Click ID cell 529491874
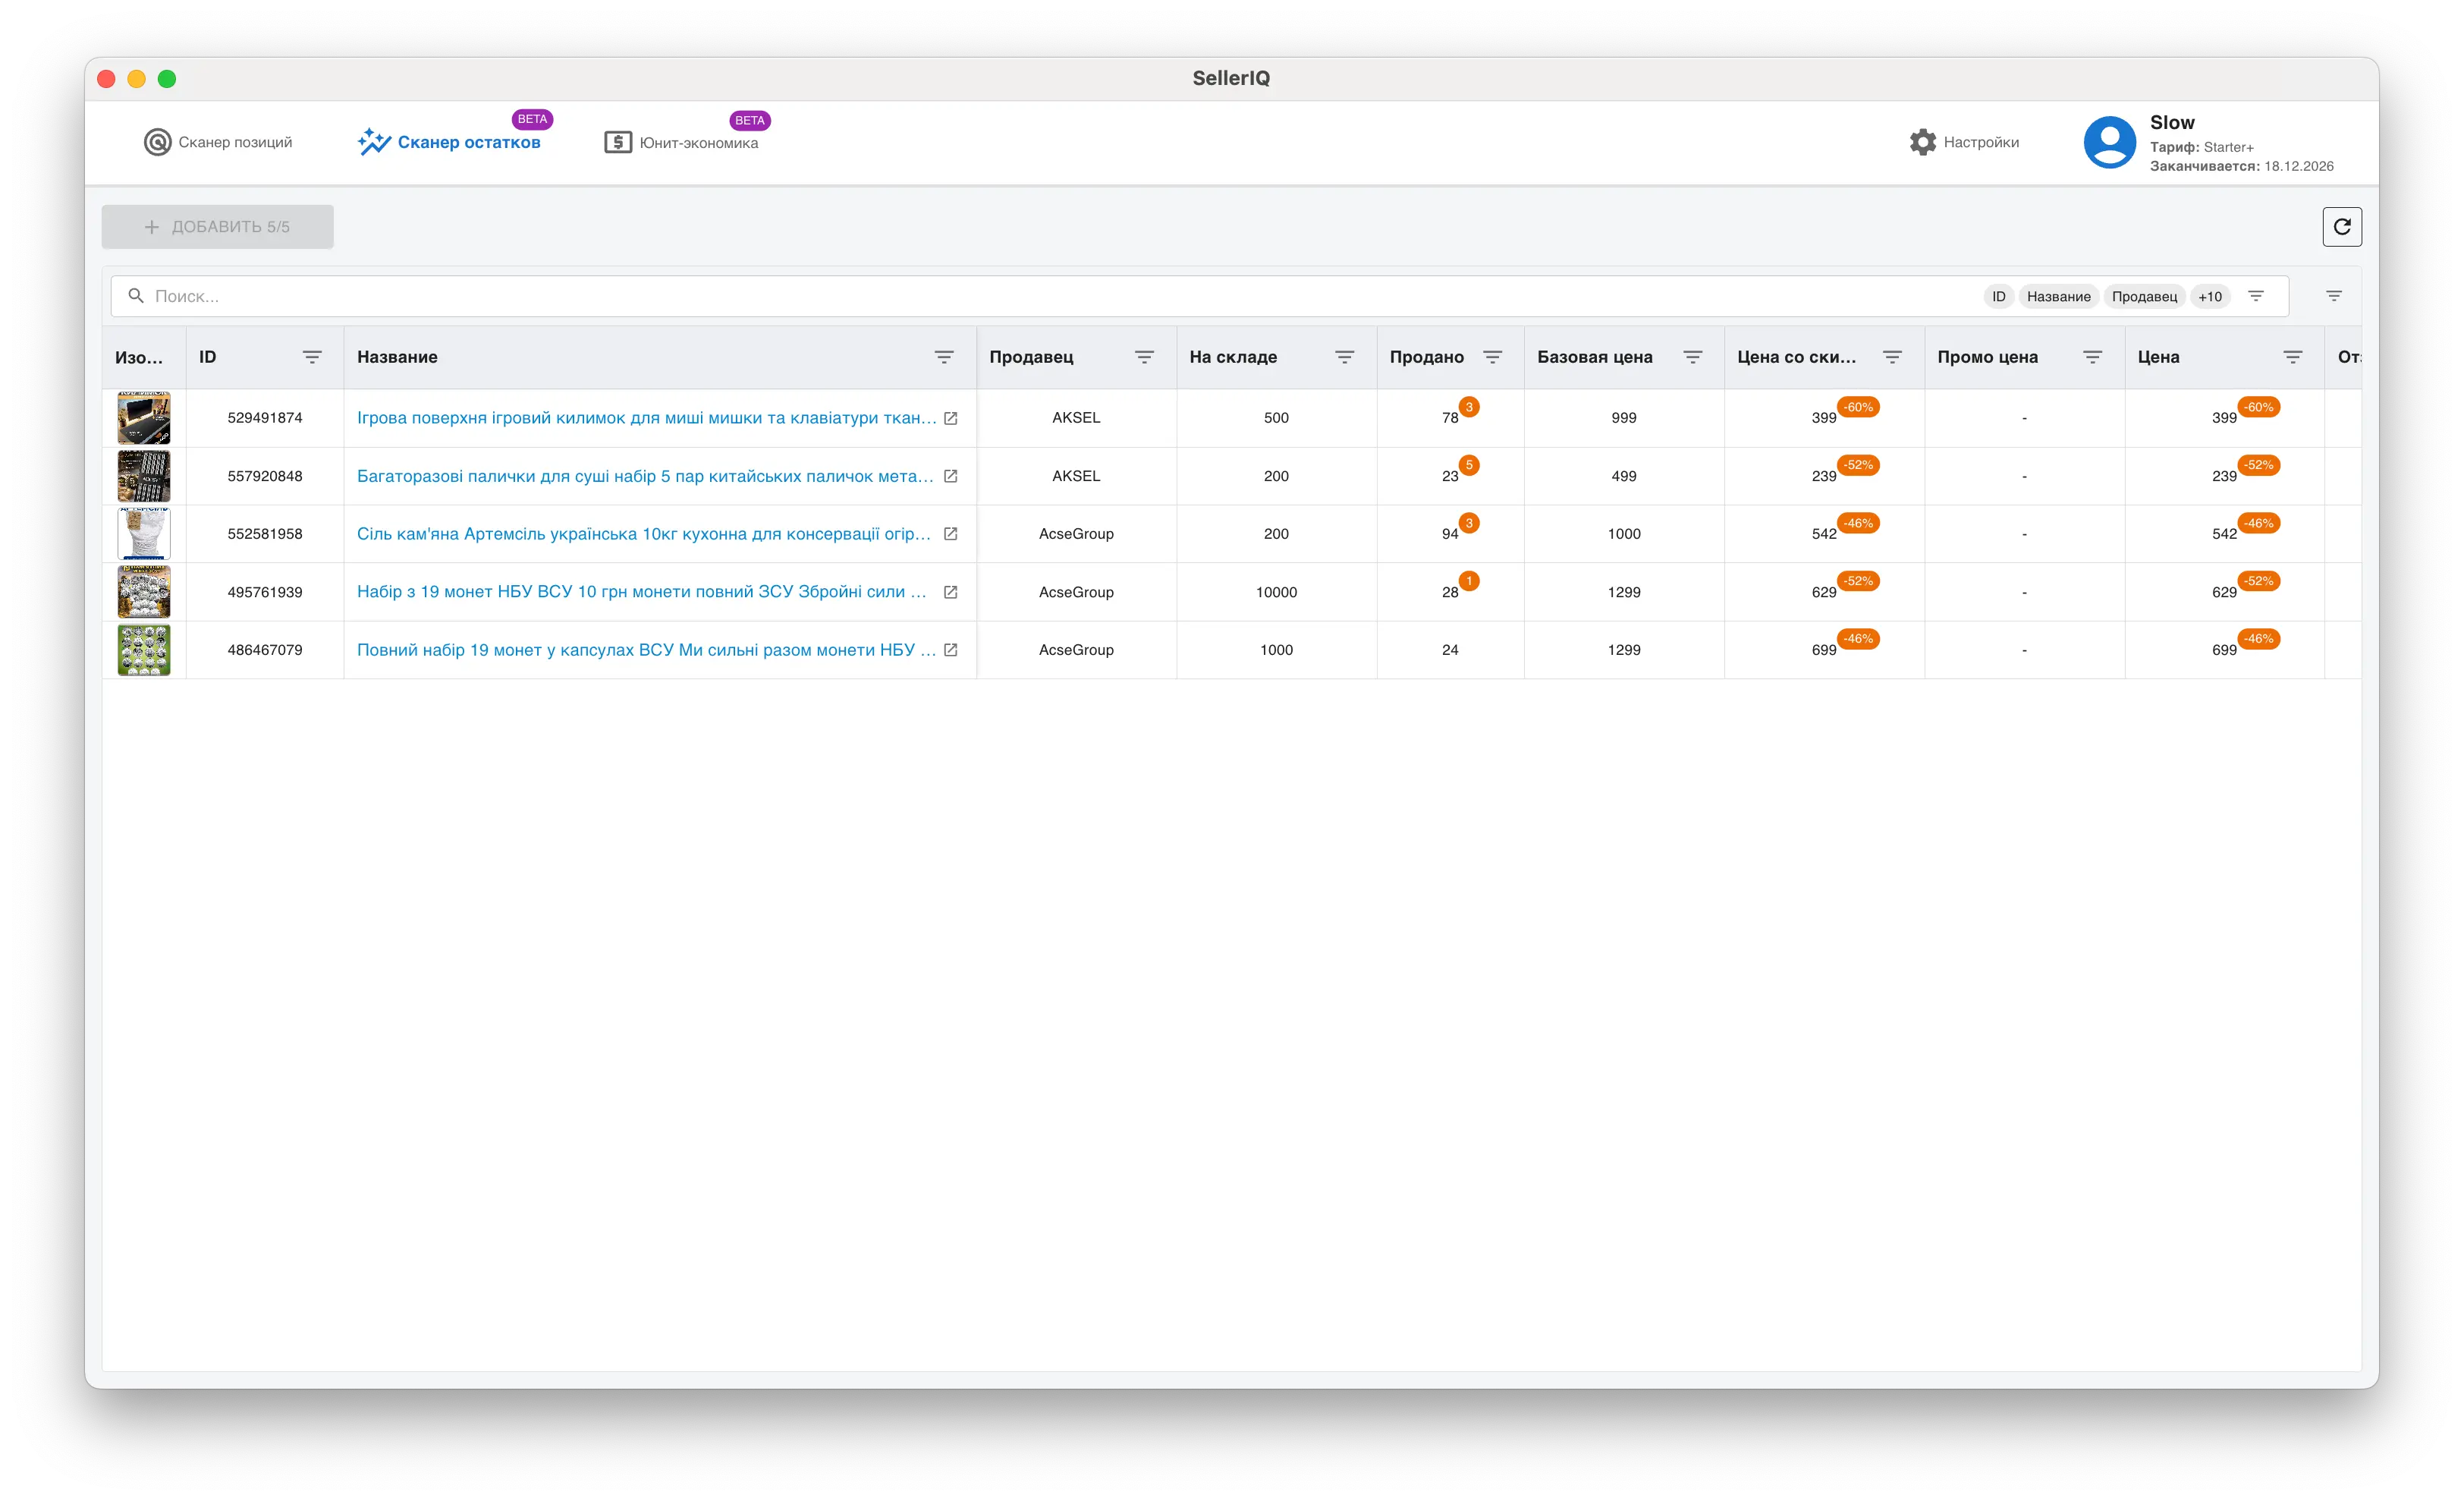2464x1501 pixels. point(265,418)
